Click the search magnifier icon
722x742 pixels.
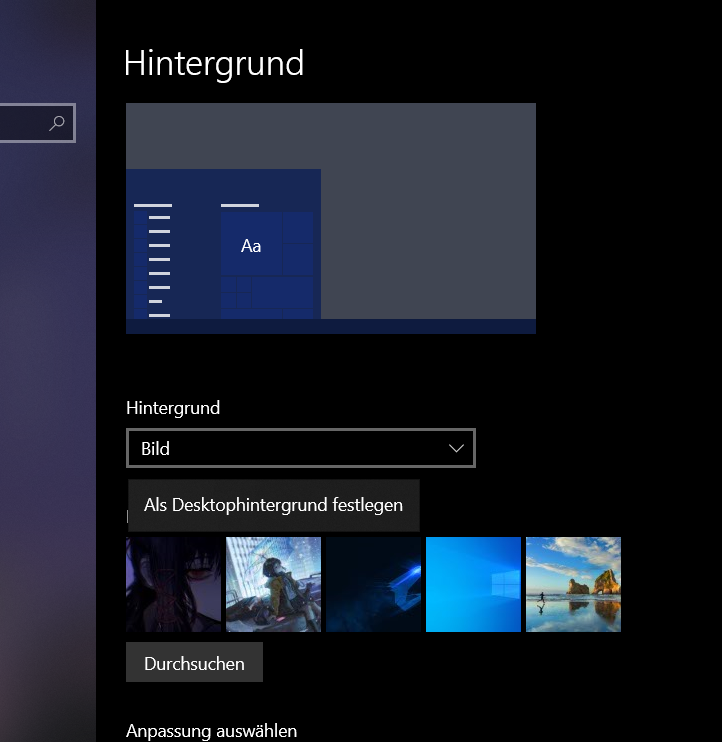(x=57, y=123)
